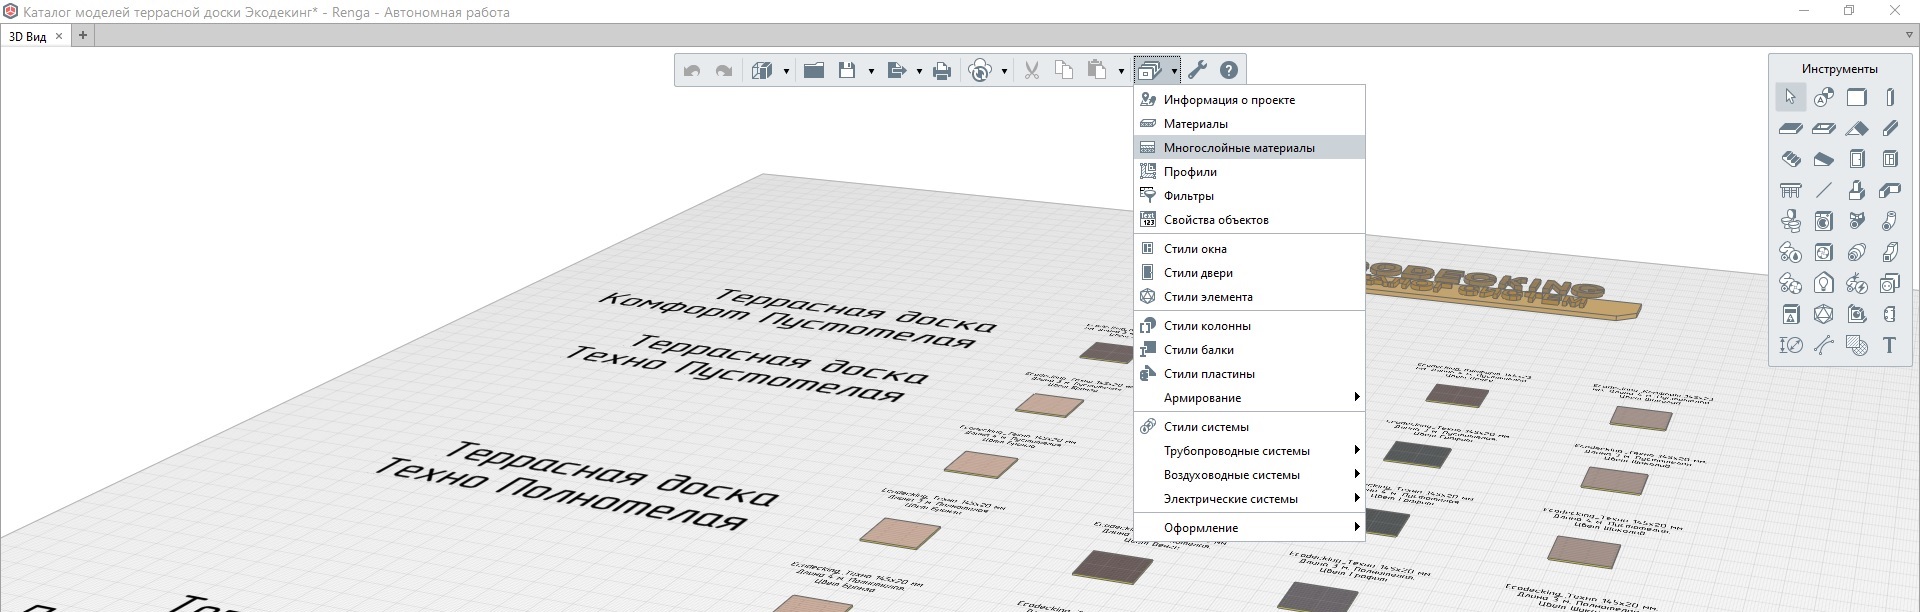This screenshot has width=1924, height=612.
Task: Choose Стили элемента menu entry
Action: coord(1250,297)
